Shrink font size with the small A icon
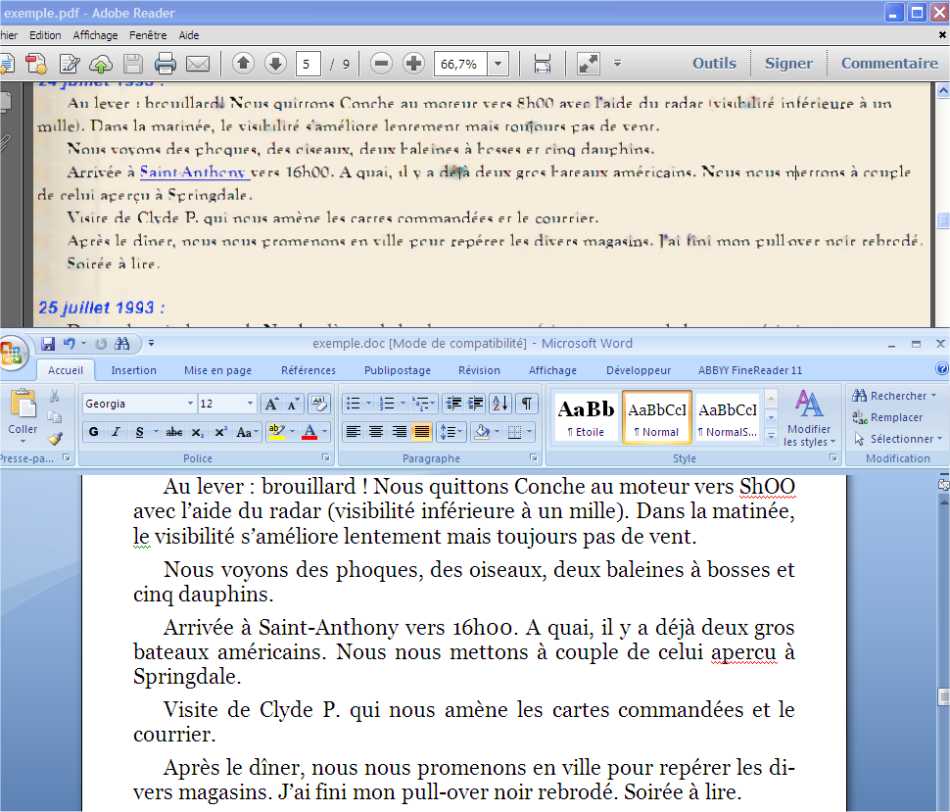Viewport: 950px width, 812px height. (x=293, y=404)
